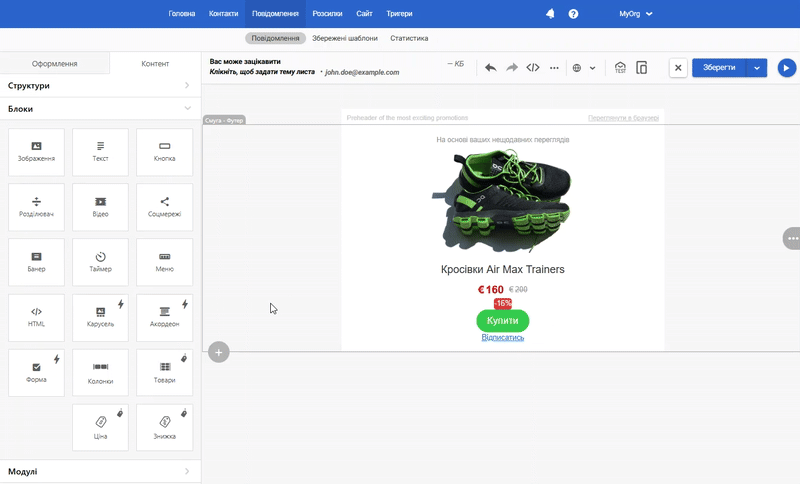Open the side panel three-dots handle
Image resolution: width=800 pixels, height=484 pixels.
tap(791, 238)
